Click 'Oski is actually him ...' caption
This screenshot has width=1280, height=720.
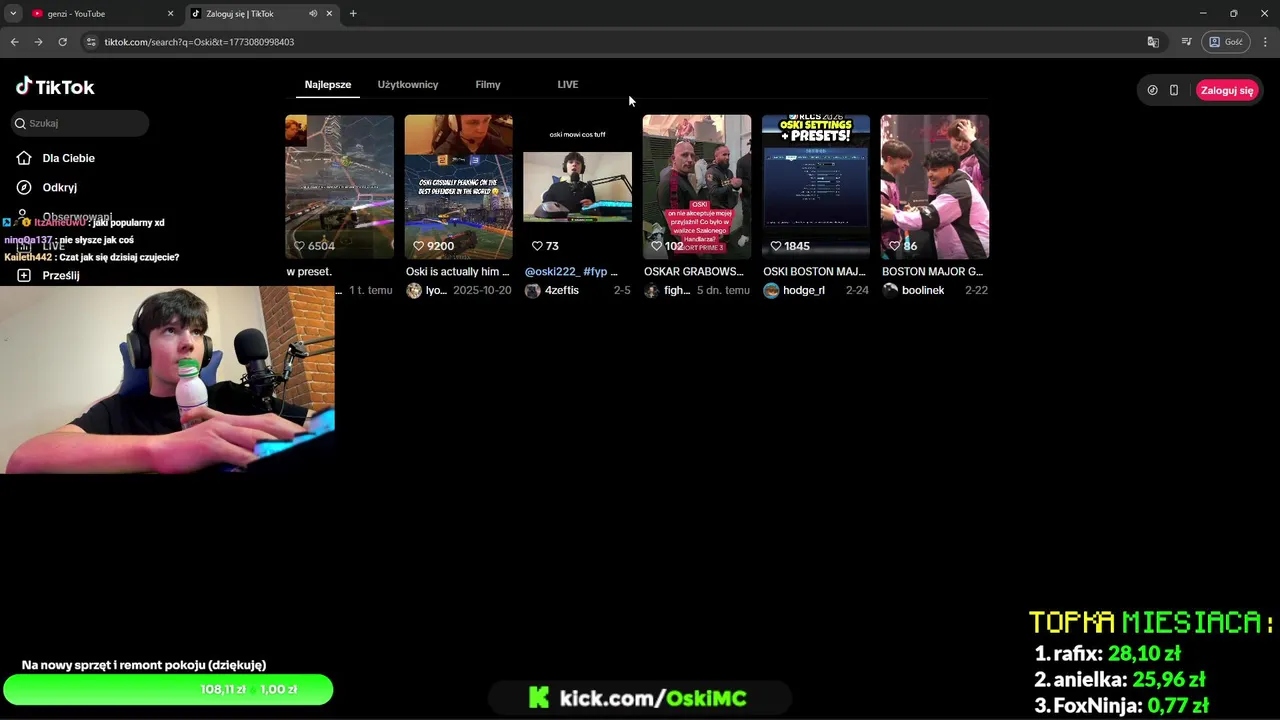458,272
